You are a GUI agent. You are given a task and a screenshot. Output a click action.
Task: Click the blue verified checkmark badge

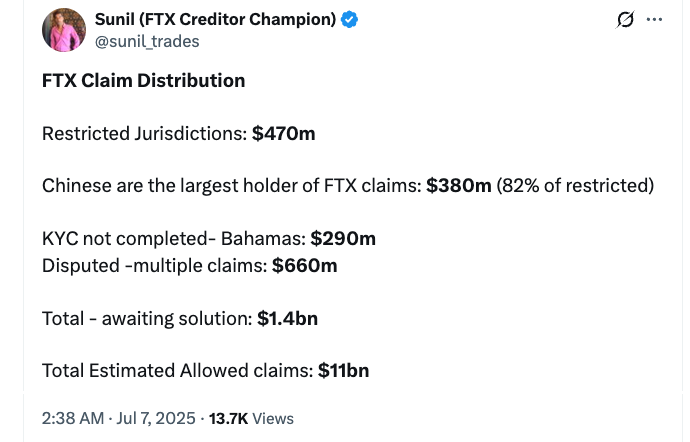coord(349,19)
